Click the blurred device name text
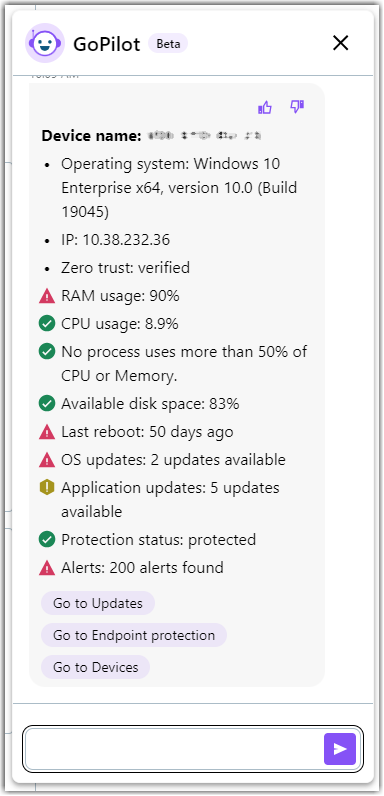The width and height of the screenshot is (384, 796). pos(204,136)
